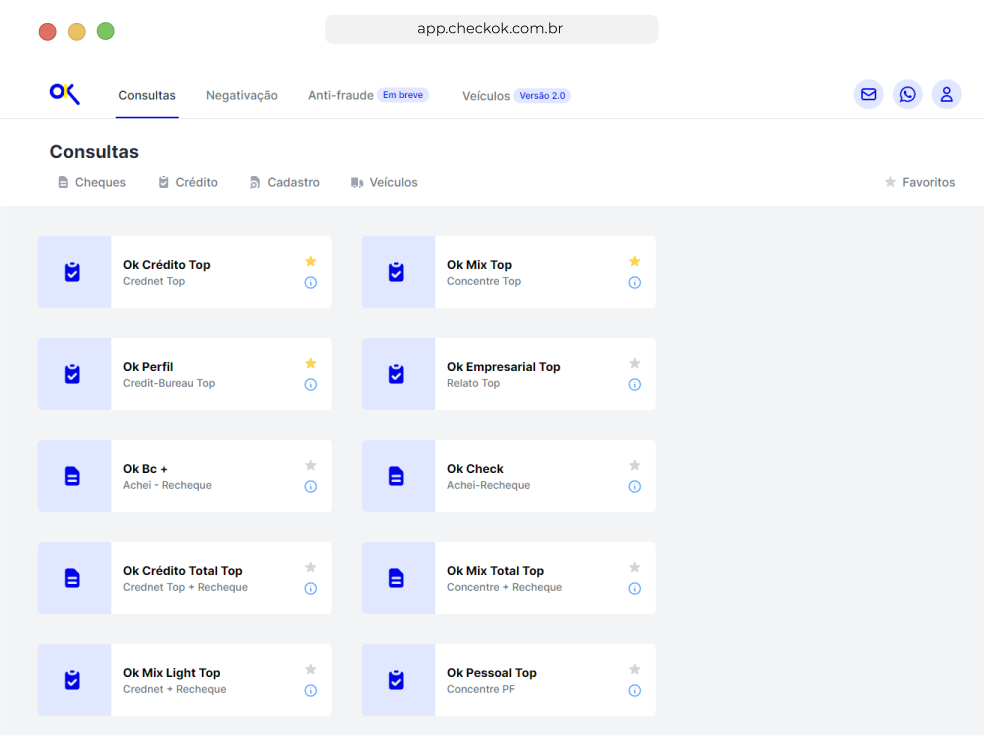Filter consultas by Veículos category
The height and width of the screenshot is (736, 984).
(x=384, y=182)
